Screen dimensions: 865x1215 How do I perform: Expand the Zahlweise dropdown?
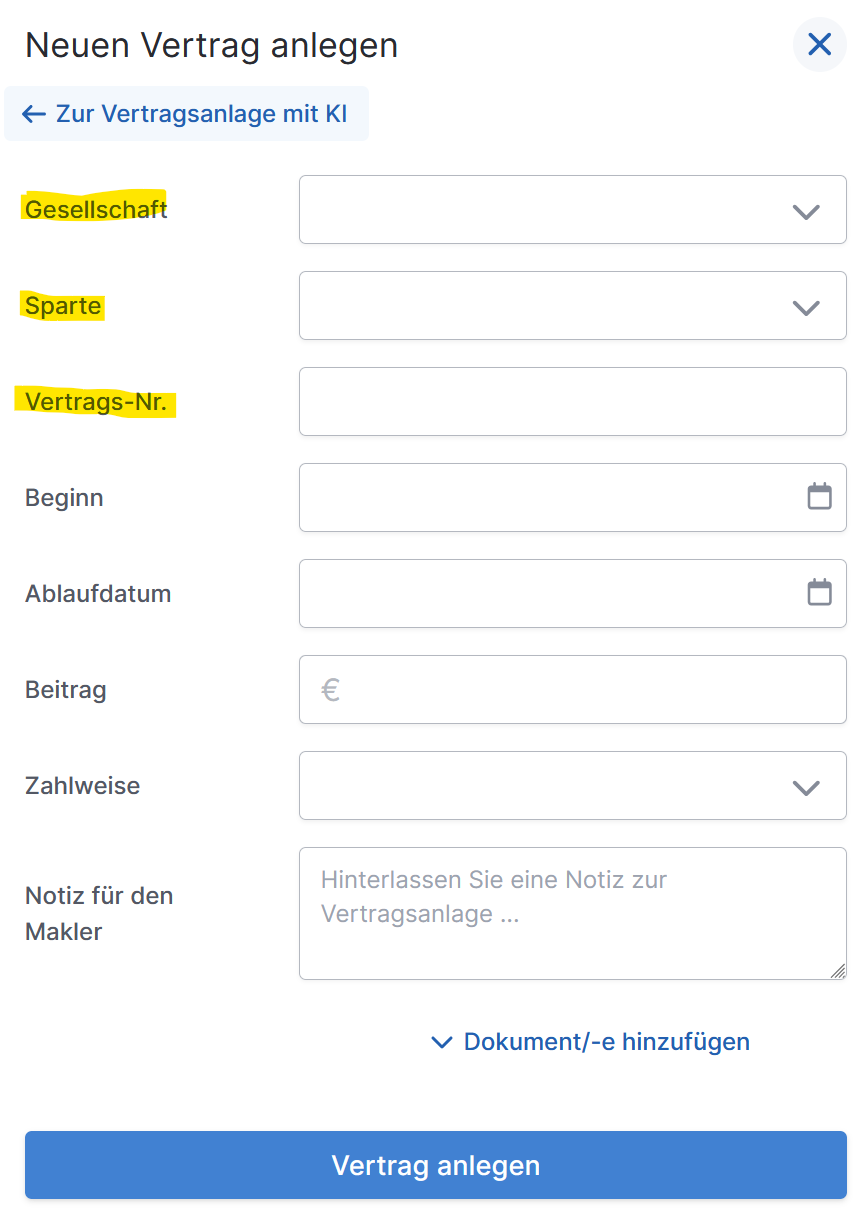pyautogui.click(x=805, y=786)
